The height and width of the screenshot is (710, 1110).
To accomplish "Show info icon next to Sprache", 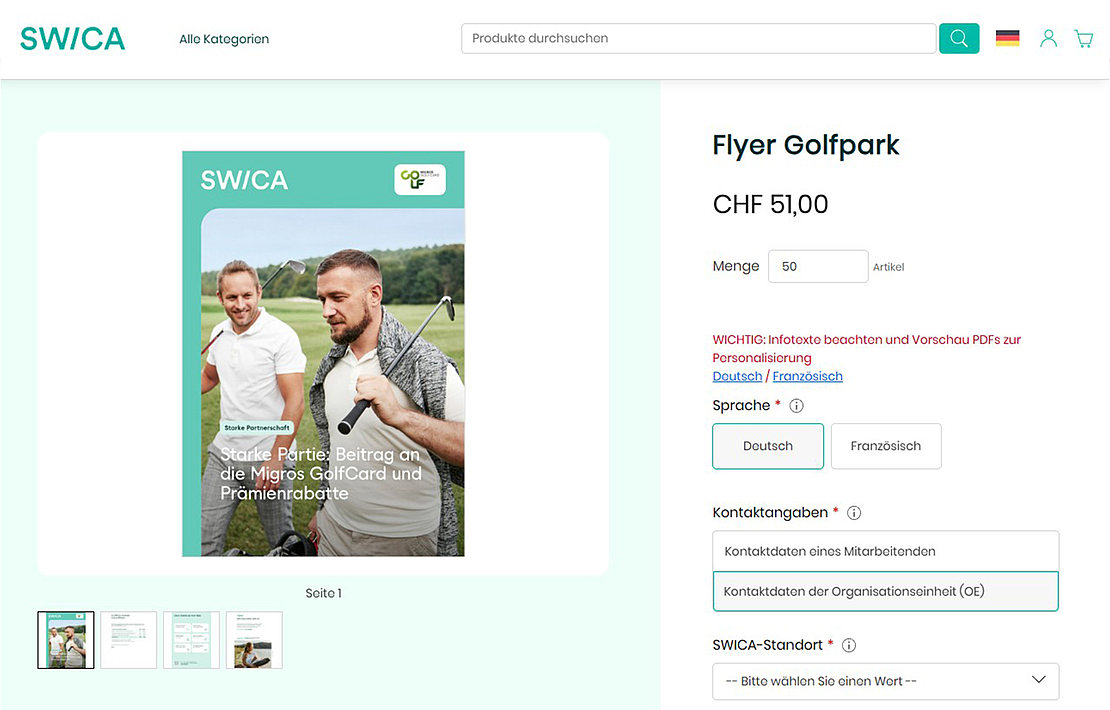I will (x=796, y=406).
